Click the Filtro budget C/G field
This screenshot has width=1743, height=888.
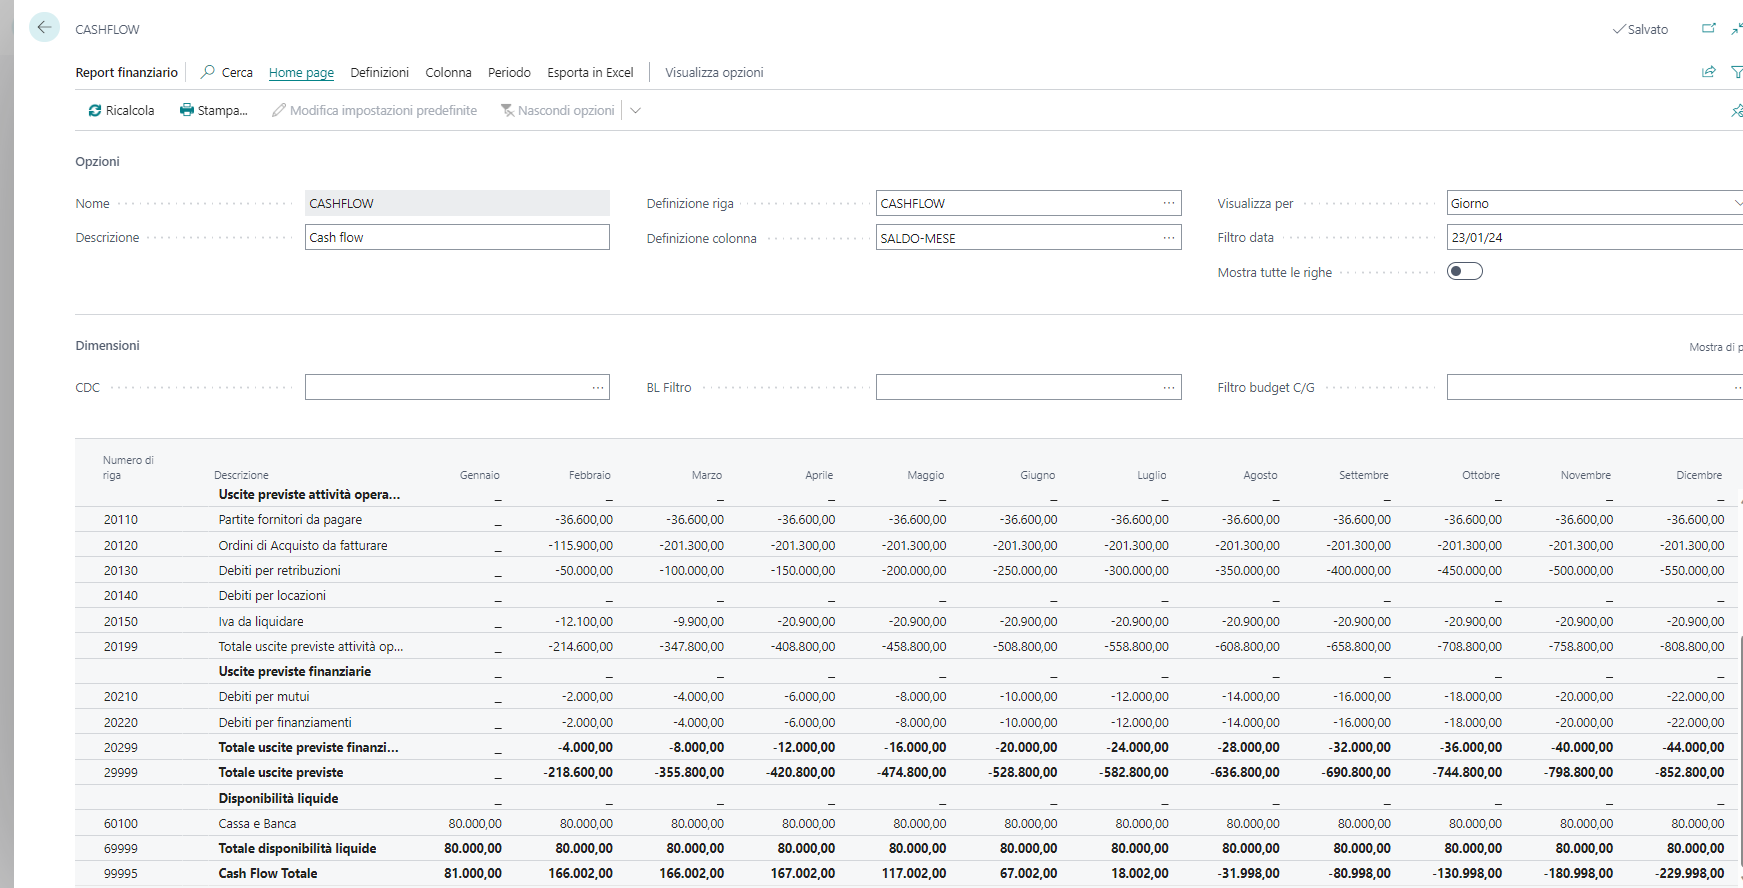pyautogui.click(x=1595, y=387)
